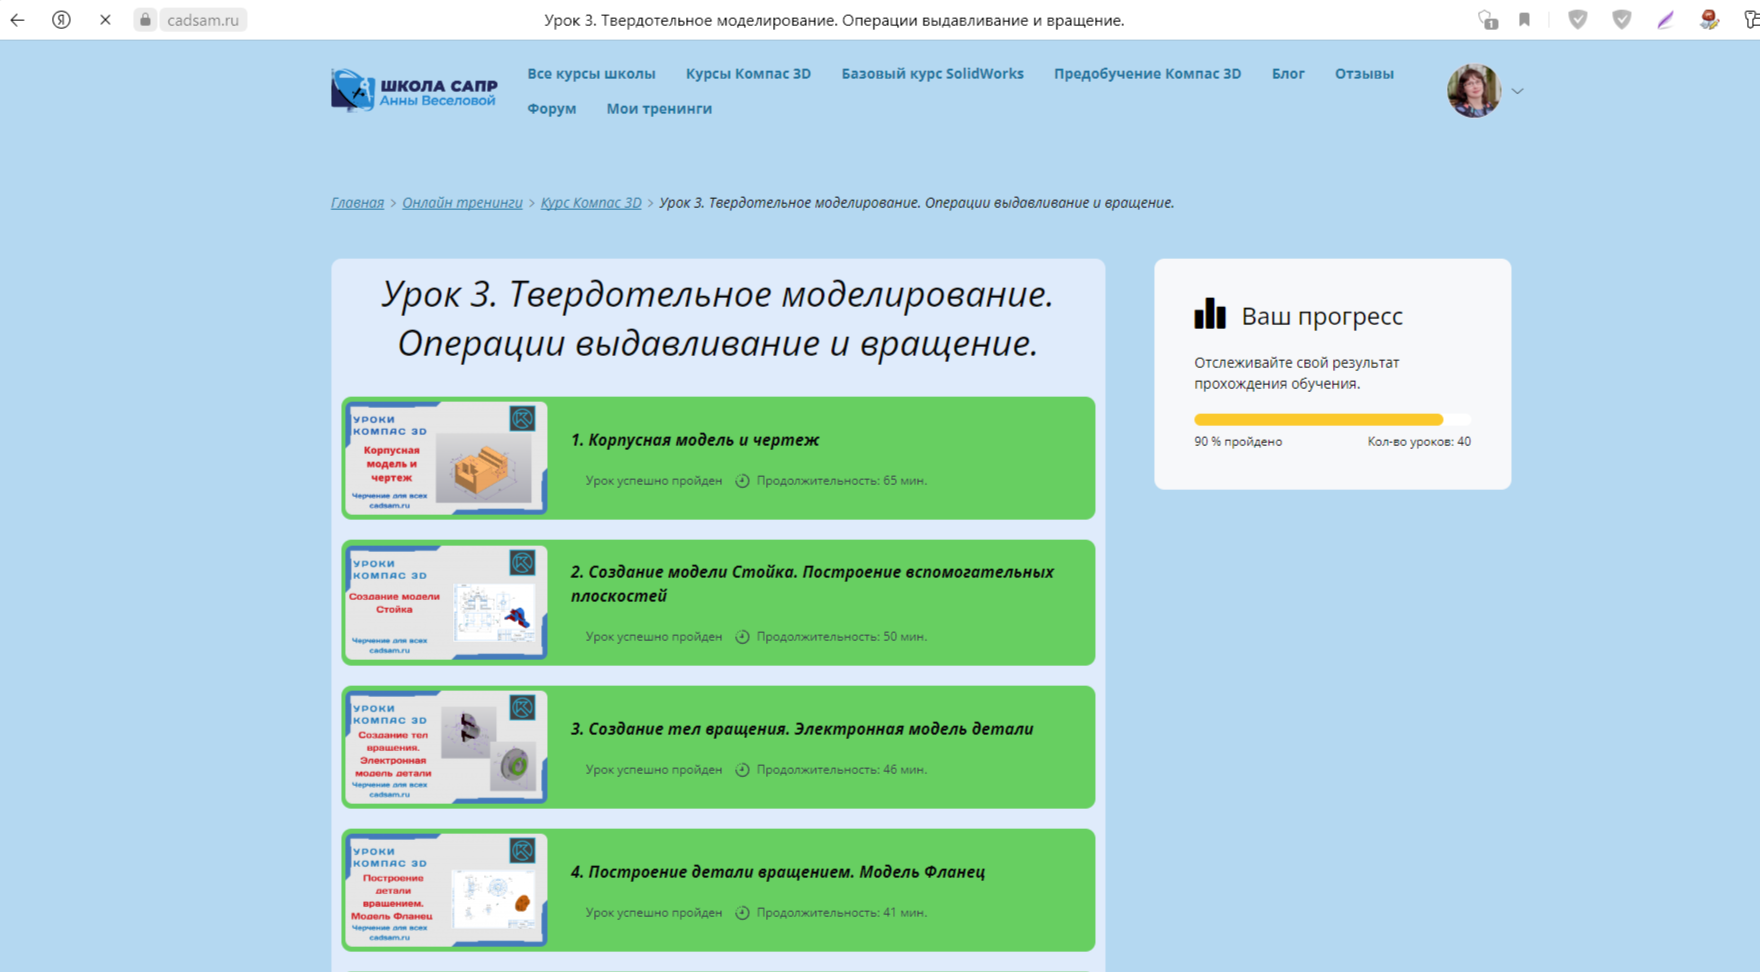Follow the Главная breadcrumb link
This screenshot has width=1760, height=972.
(x=357, y=203)
